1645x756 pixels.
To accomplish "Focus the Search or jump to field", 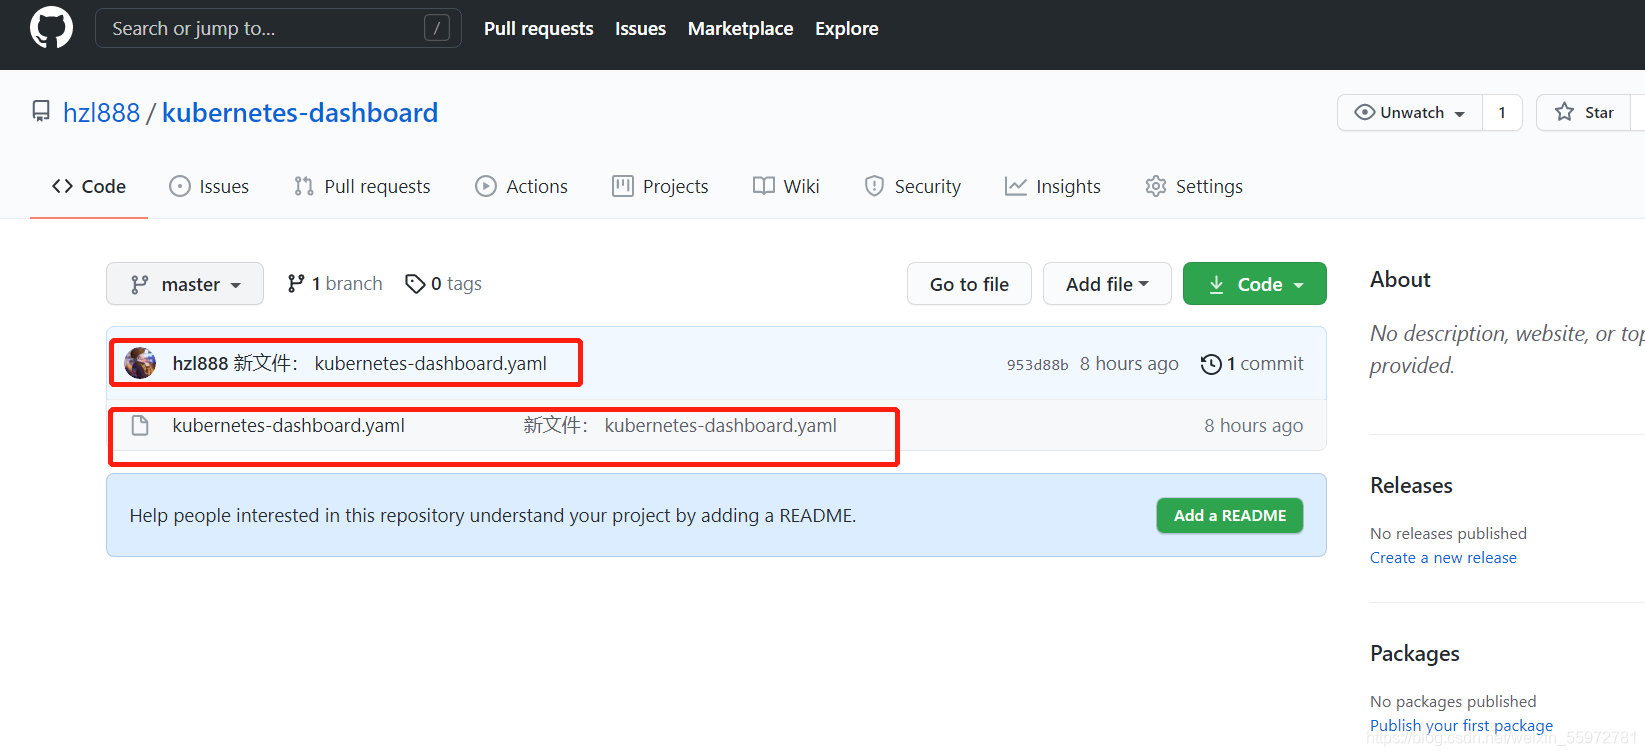I will [278, 28].
